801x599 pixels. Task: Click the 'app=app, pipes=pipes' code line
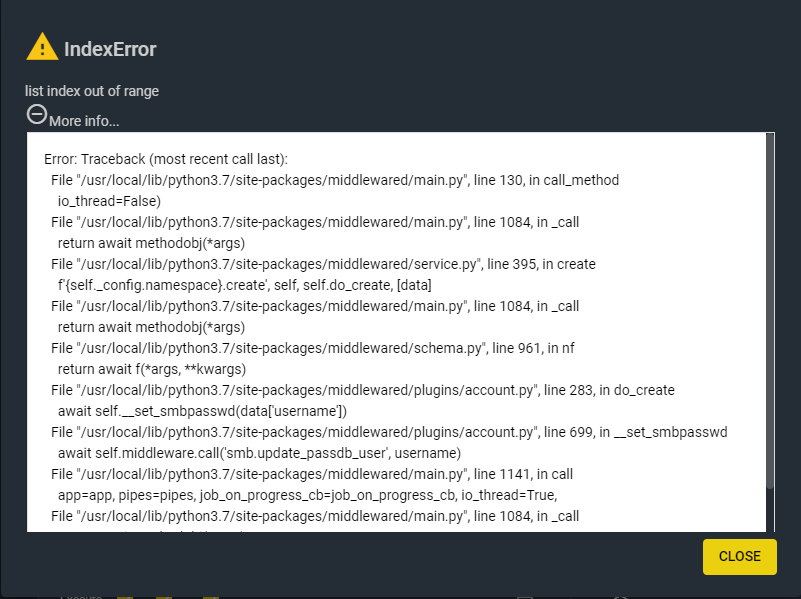click(308, 495)
